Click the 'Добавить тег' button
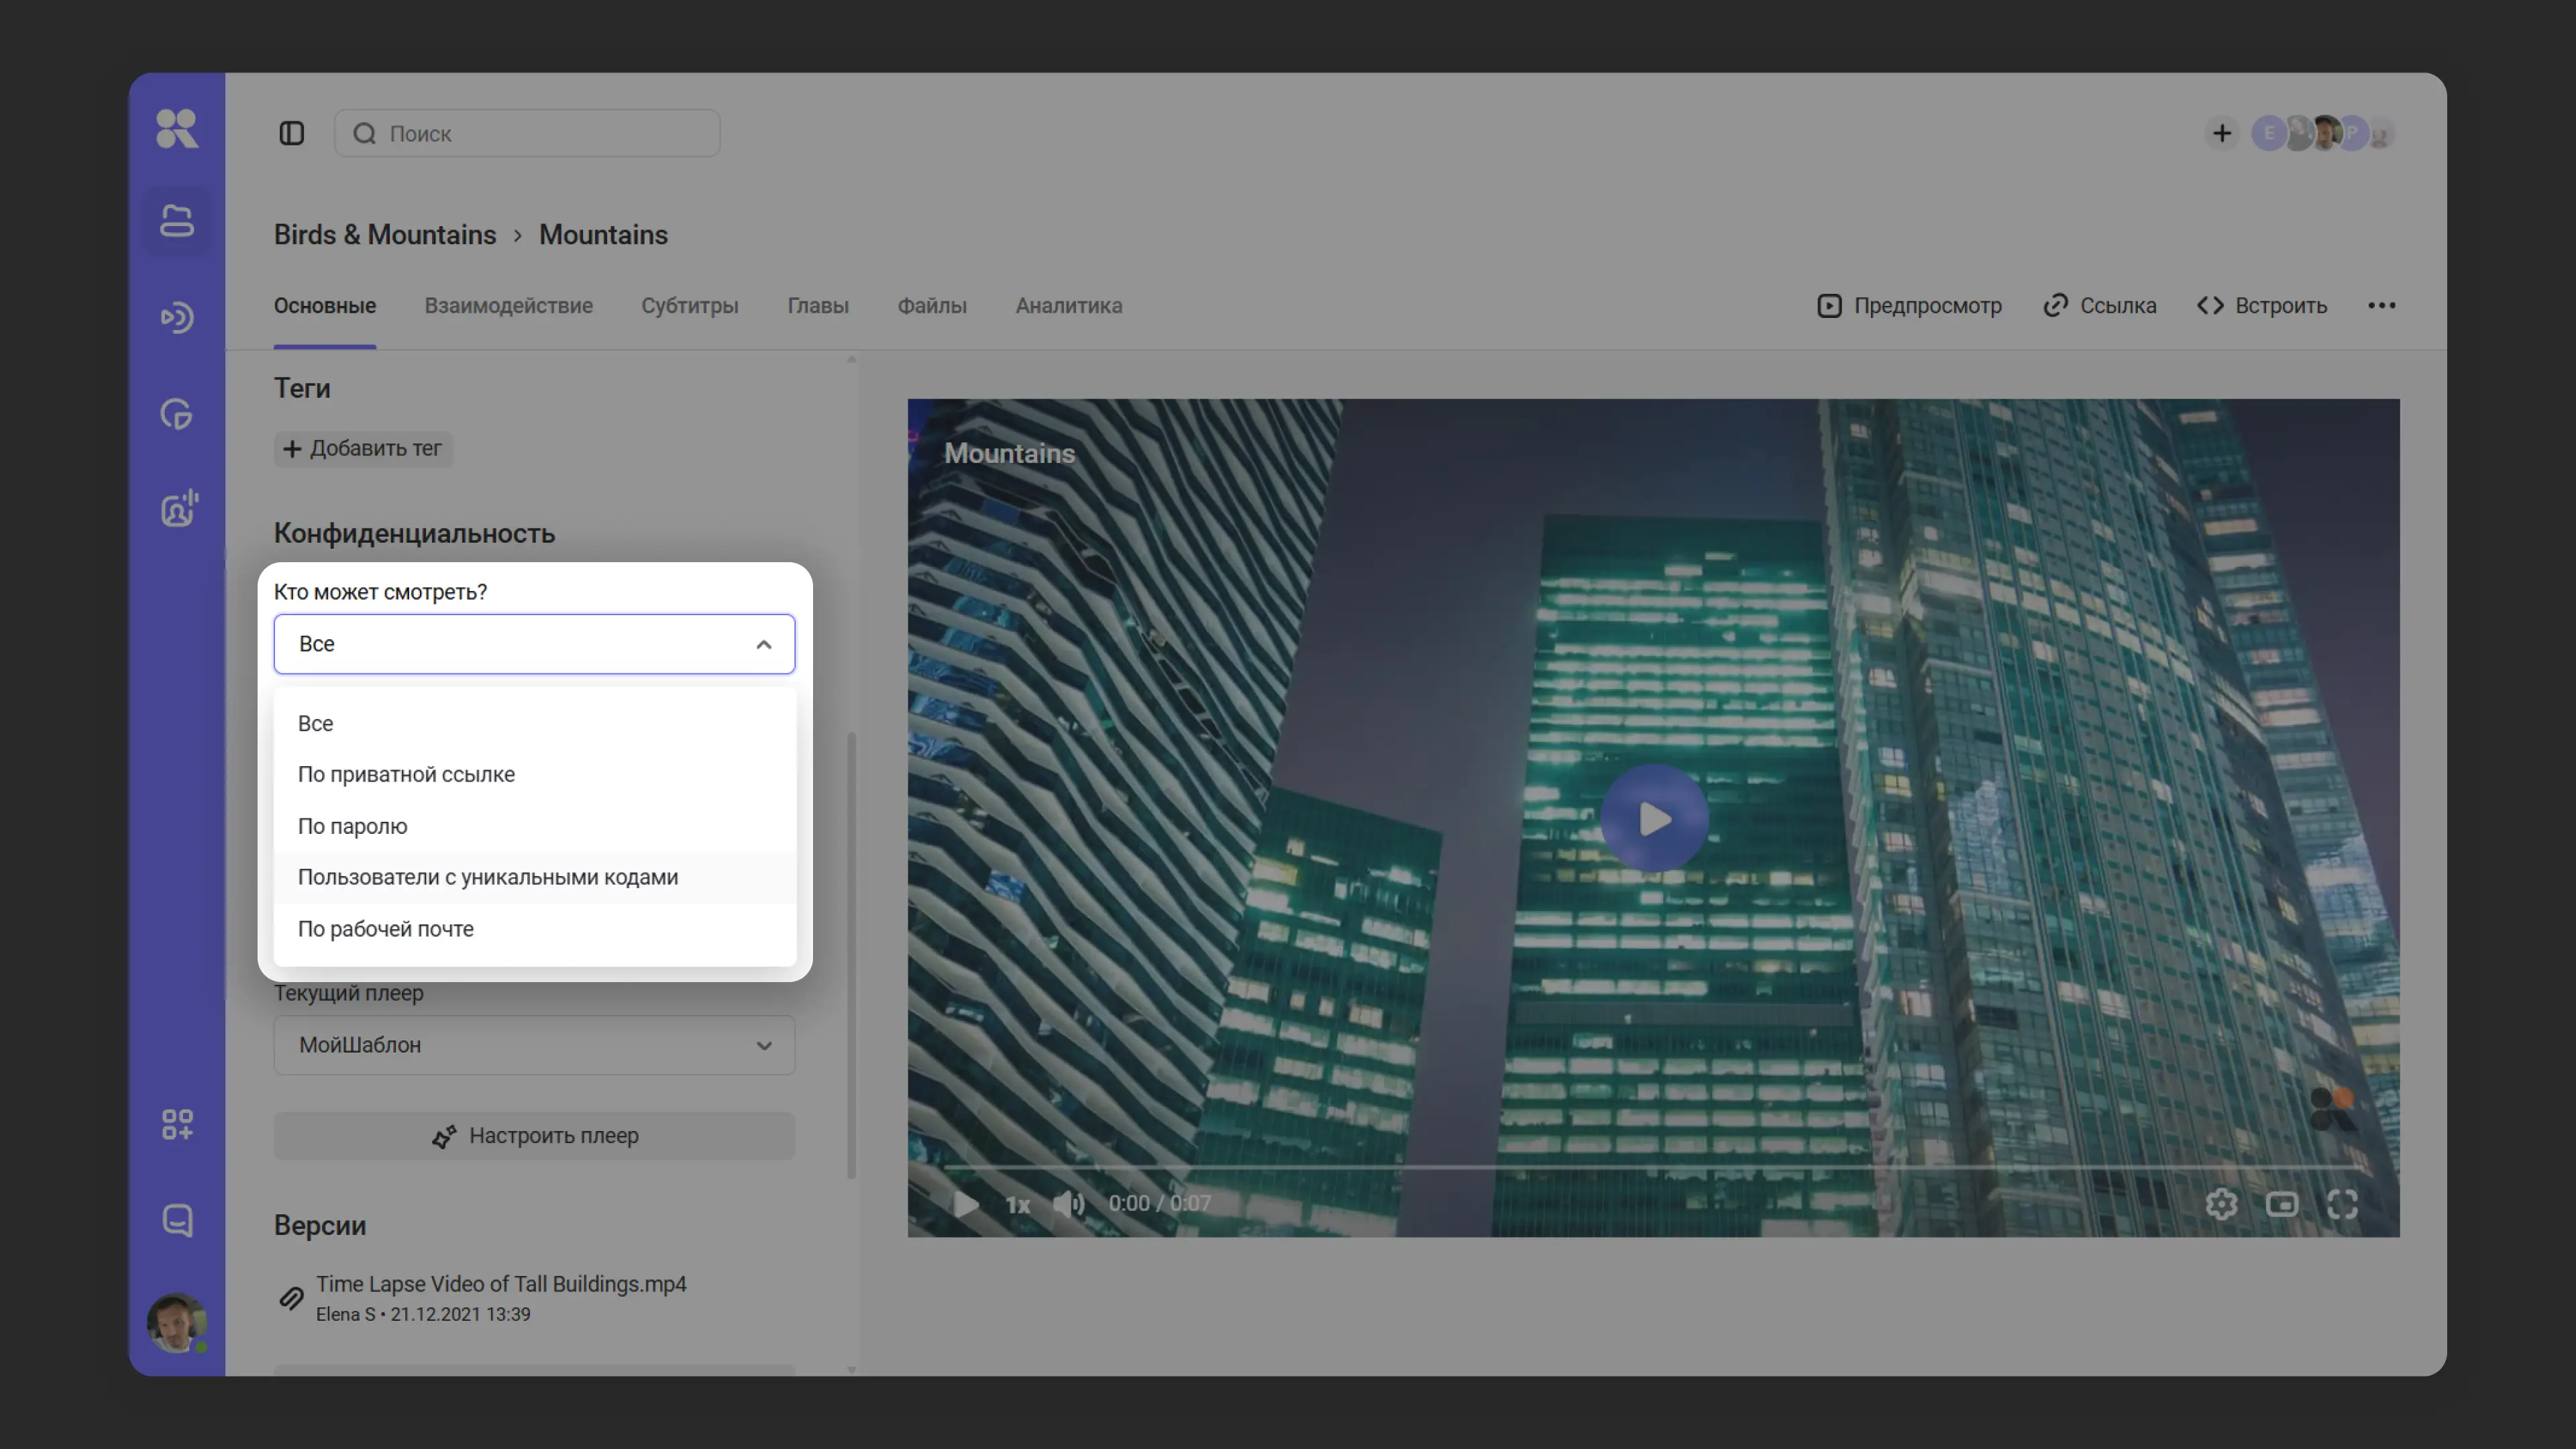Image resolution: width=2576 pixels, height=1449 pixels. tap(363, 449)
